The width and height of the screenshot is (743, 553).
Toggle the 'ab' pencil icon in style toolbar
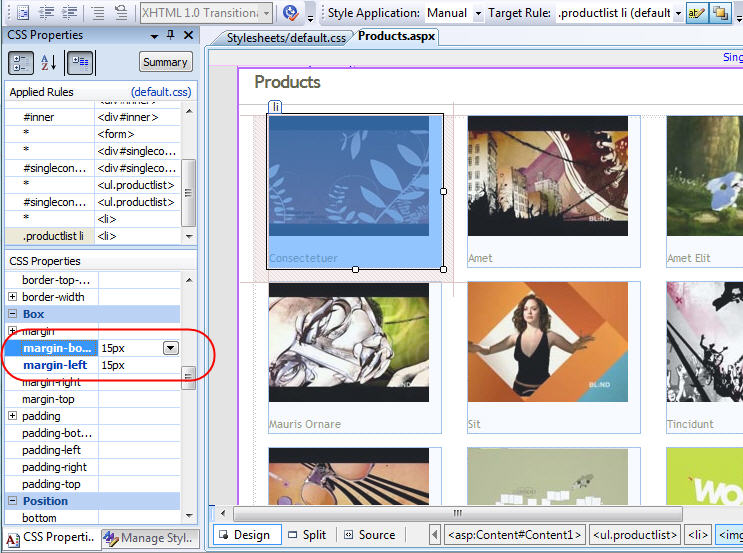[696, 13]
